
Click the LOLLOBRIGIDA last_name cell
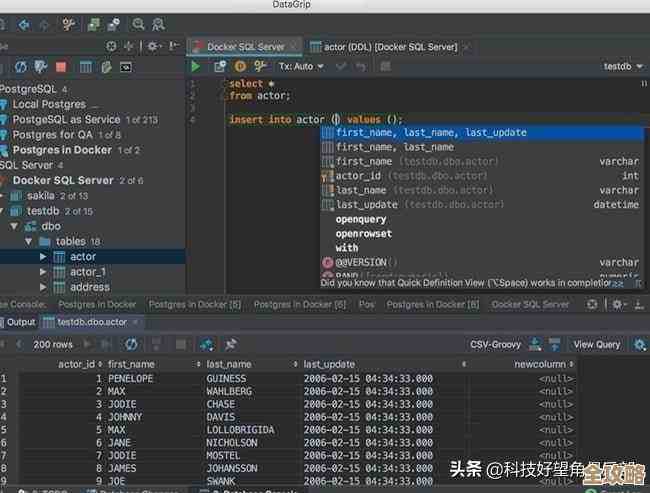[x=240, y=430]
